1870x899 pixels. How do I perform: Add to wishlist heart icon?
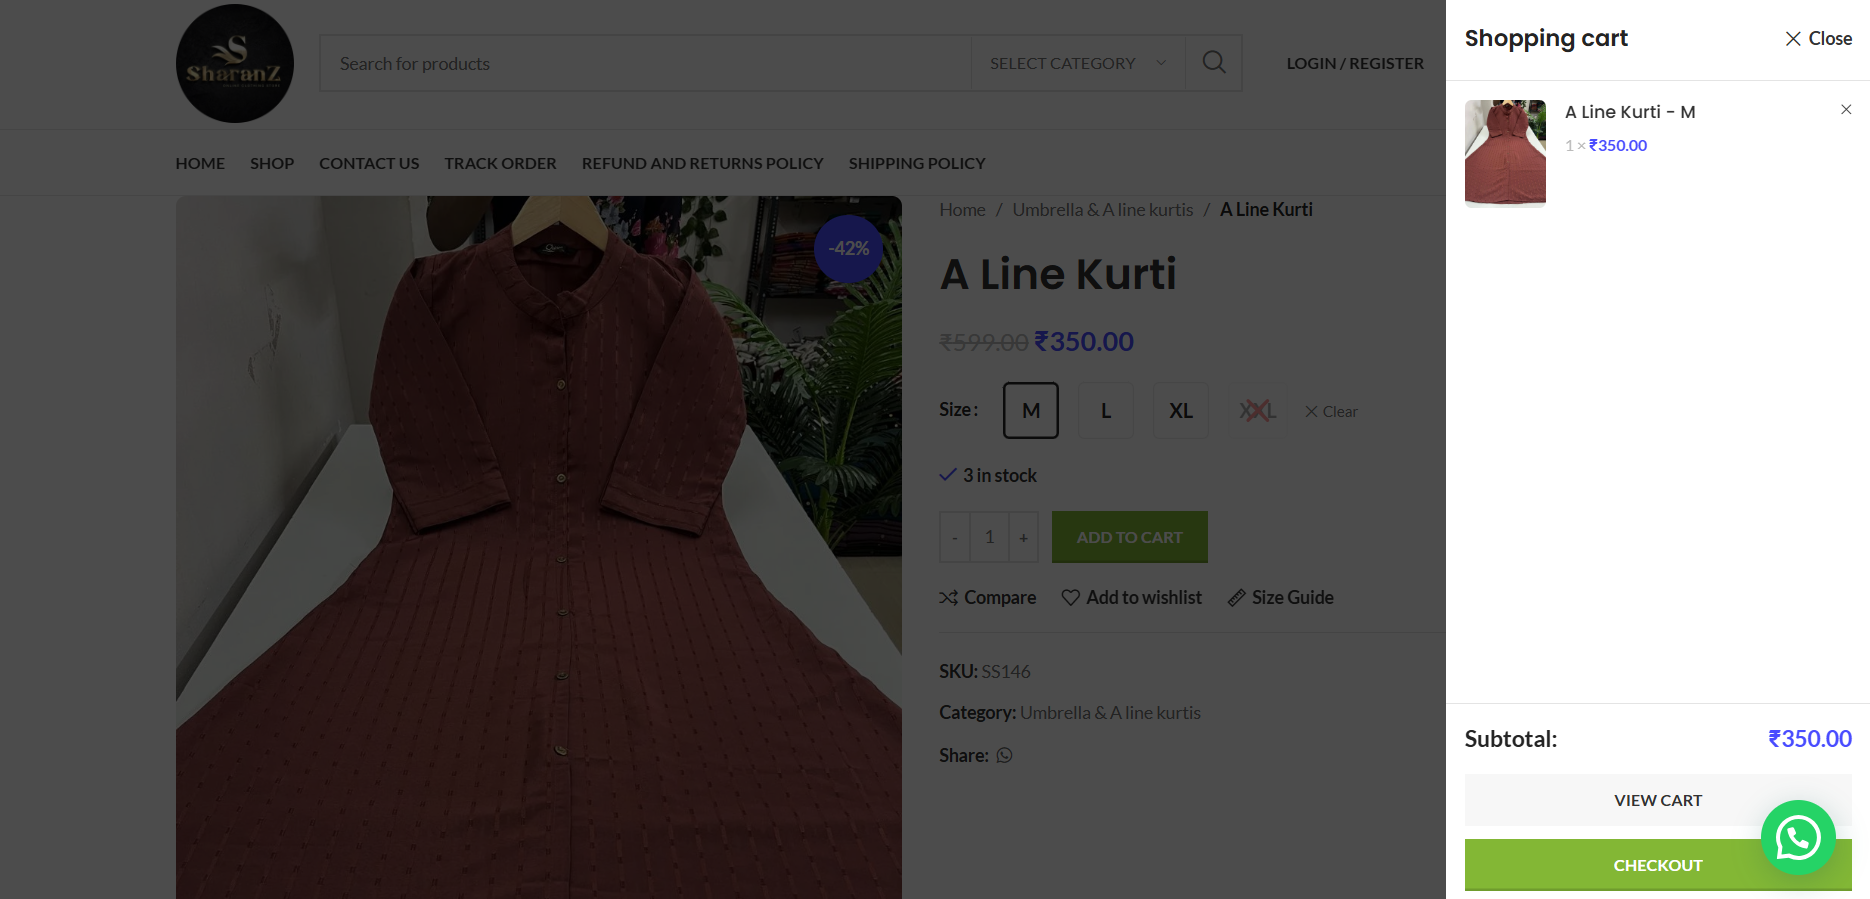pos(1070,598)
